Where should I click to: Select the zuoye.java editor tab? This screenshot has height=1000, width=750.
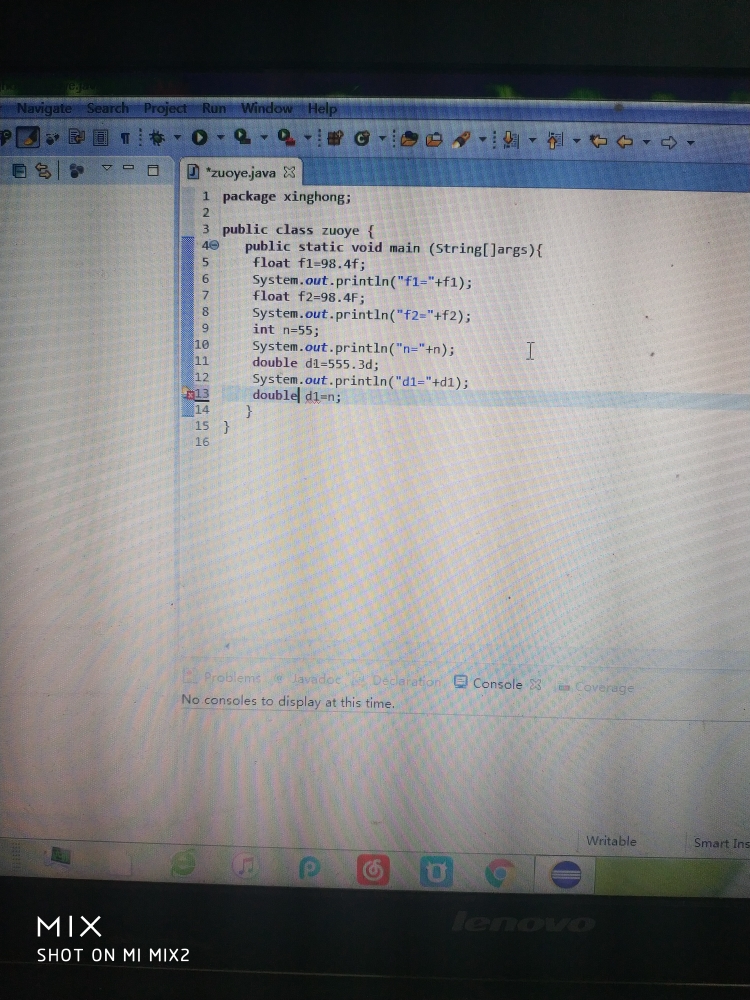coord(240,172)
